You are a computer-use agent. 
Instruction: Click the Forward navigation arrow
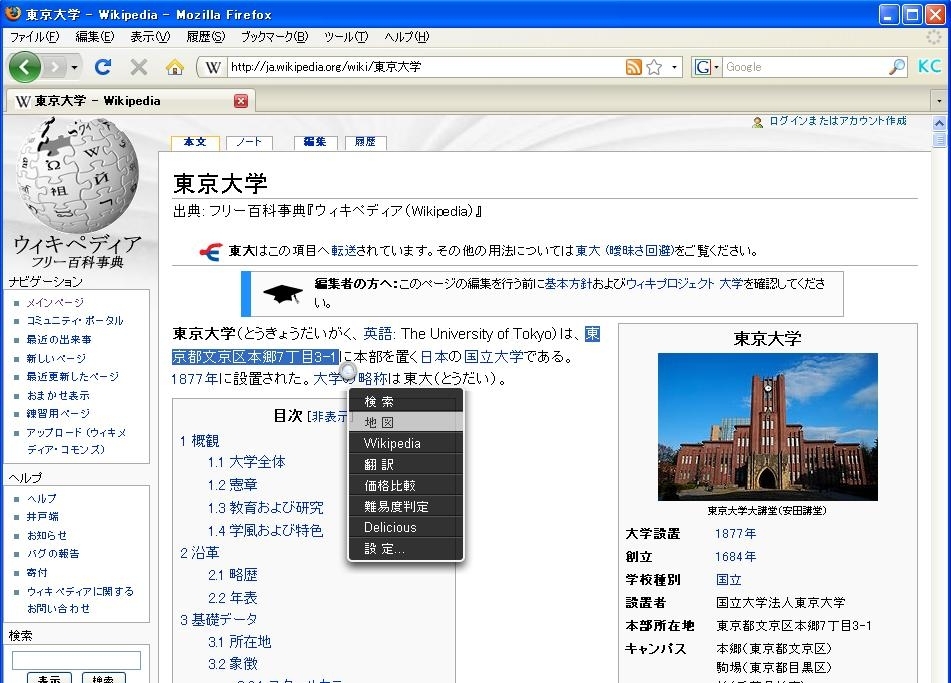click(x=55, y=67)
